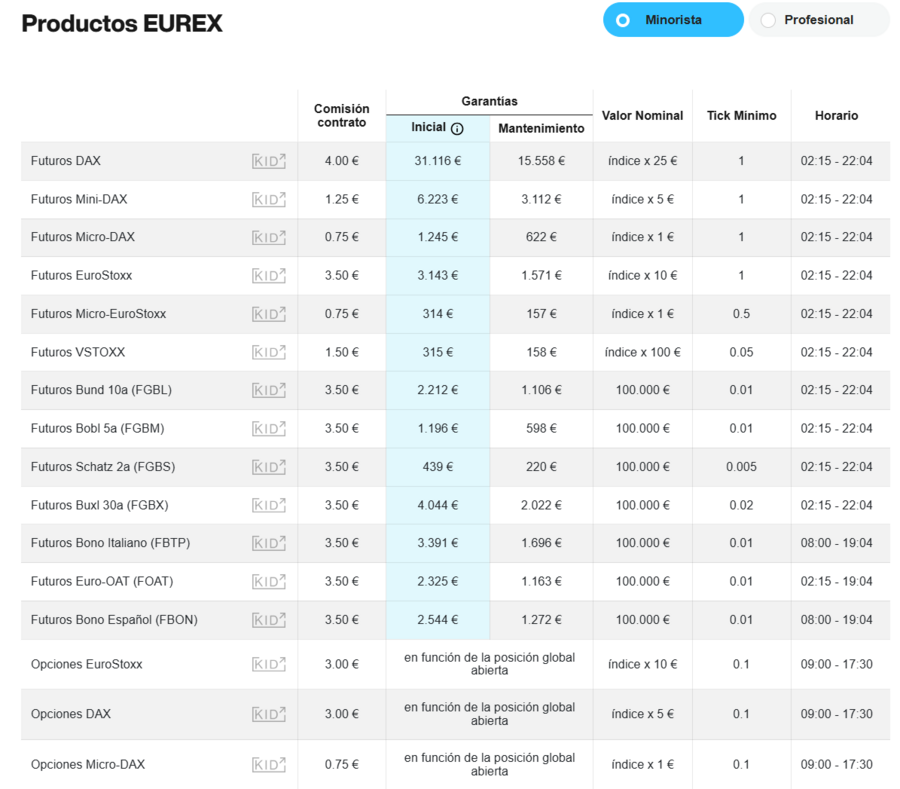Open KID document for Opciones Micro-DAX
900x789 pixels.
[x=269, y=765]
